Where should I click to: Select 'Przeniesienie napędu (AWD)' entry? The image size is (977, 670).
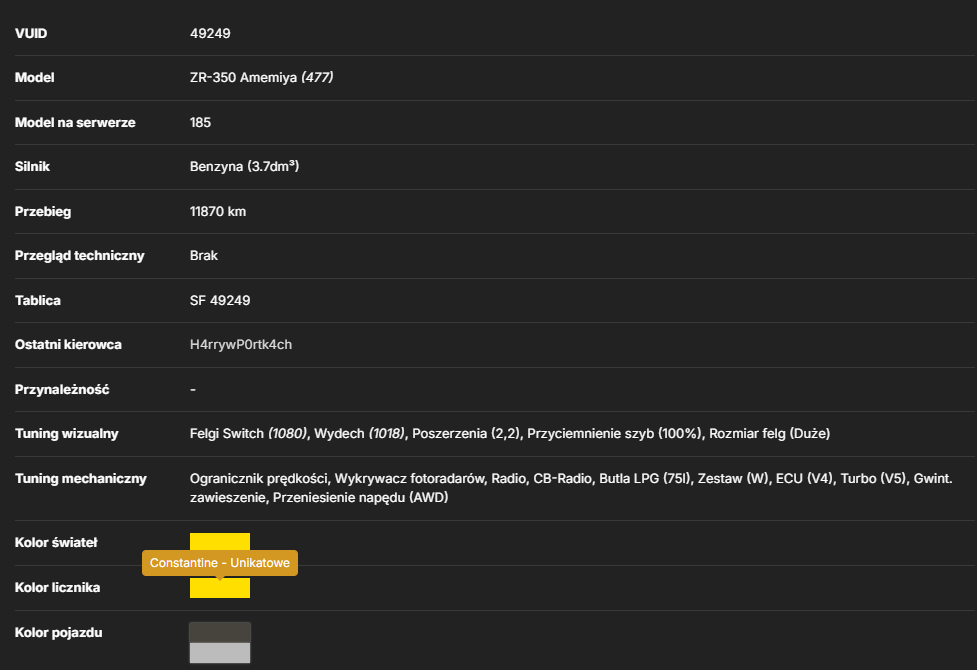click(361, 497)
